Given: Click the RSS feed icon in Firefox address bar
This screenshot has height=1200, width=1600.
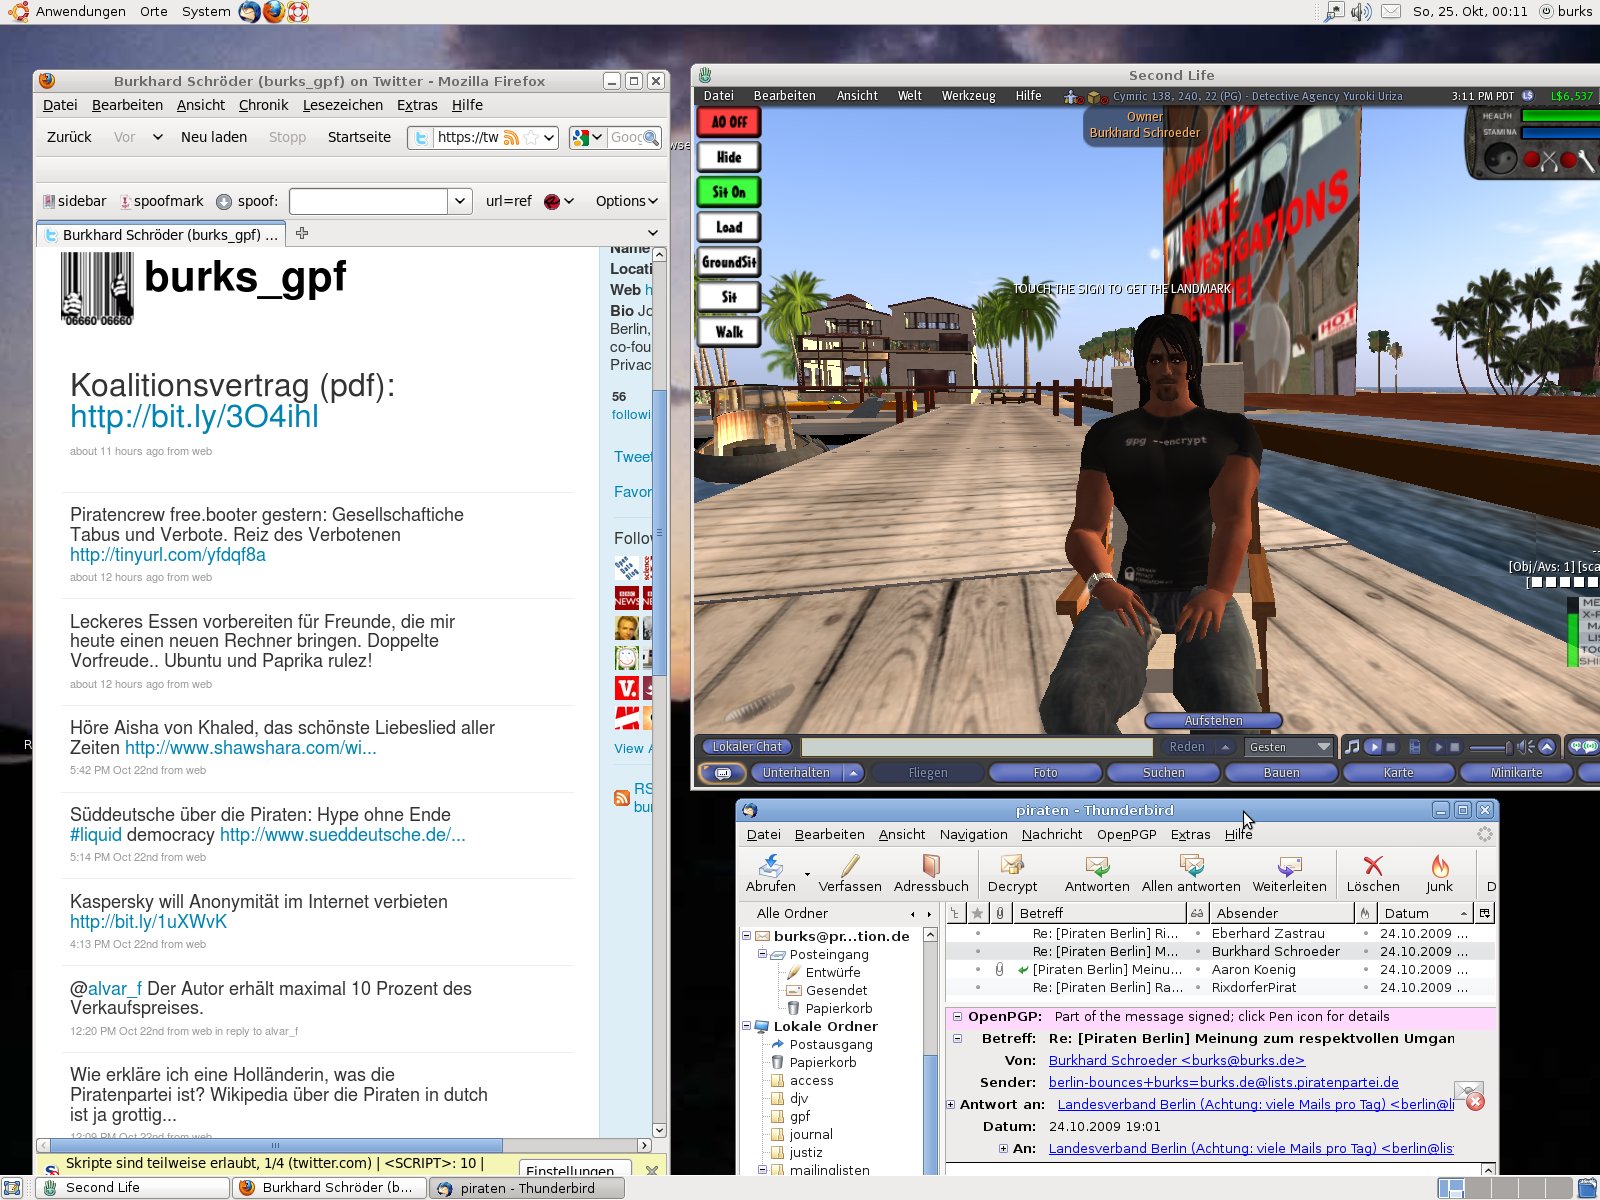Looking at the screenshot, I should (x=511, y=137).
